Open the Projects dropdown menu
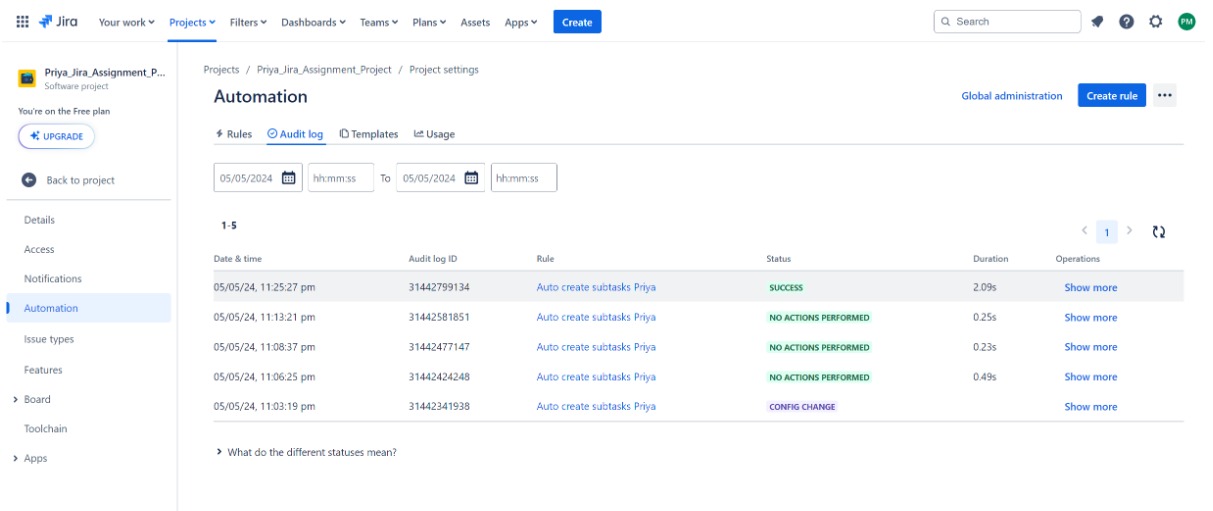The image size is (1213, 511). (192, 22)
